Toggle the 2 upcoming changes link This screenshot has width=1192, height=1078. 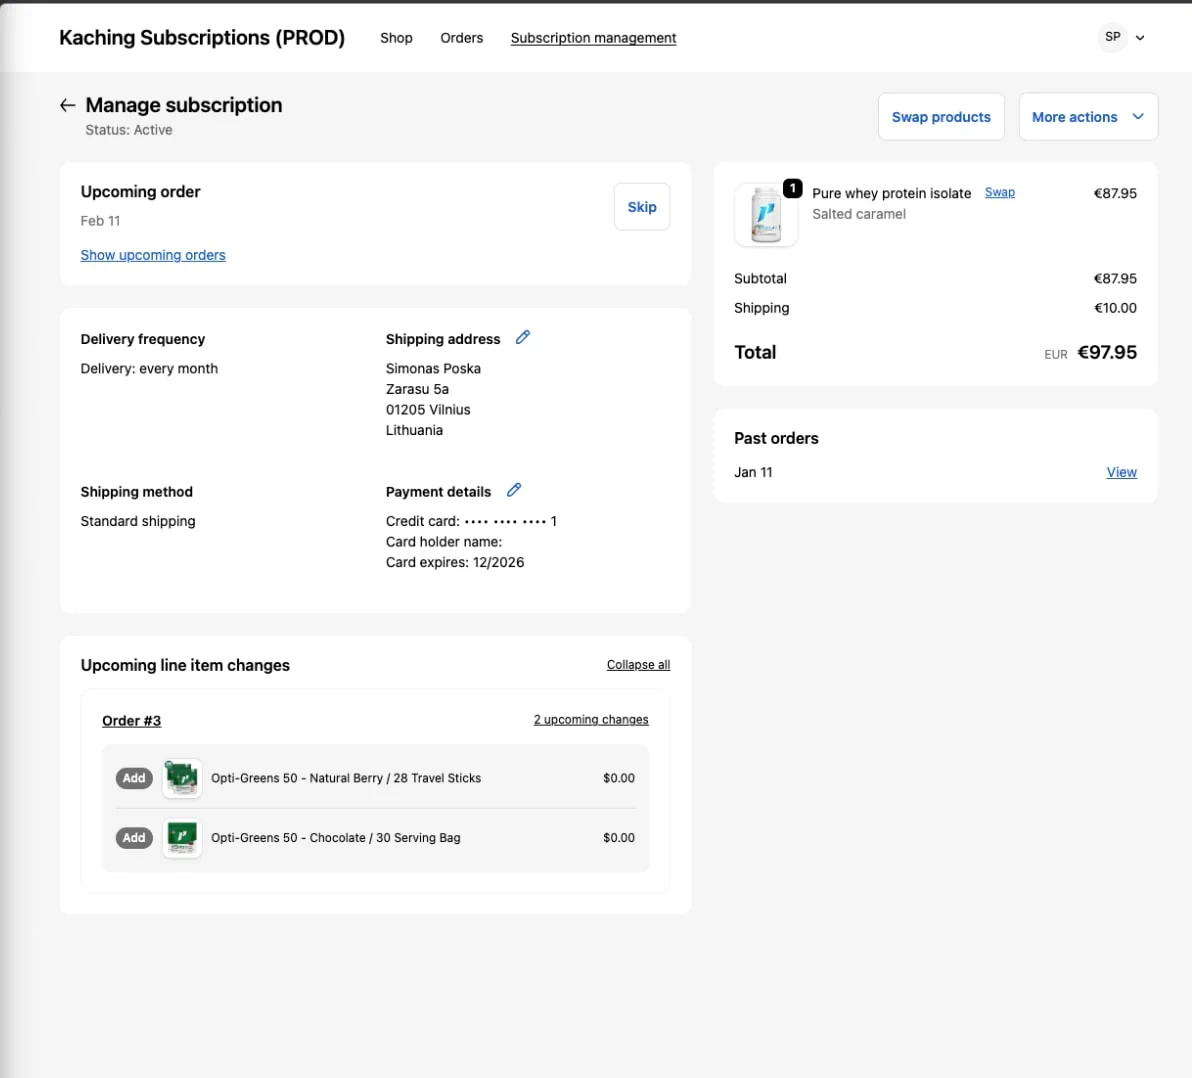(591, 719)
